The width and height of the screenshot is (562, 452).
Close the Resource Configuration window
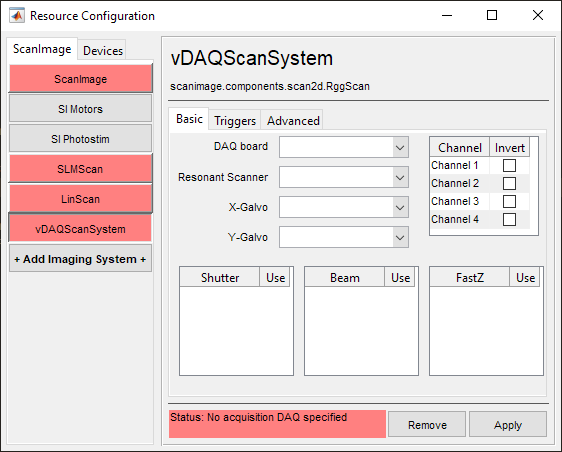538,15
